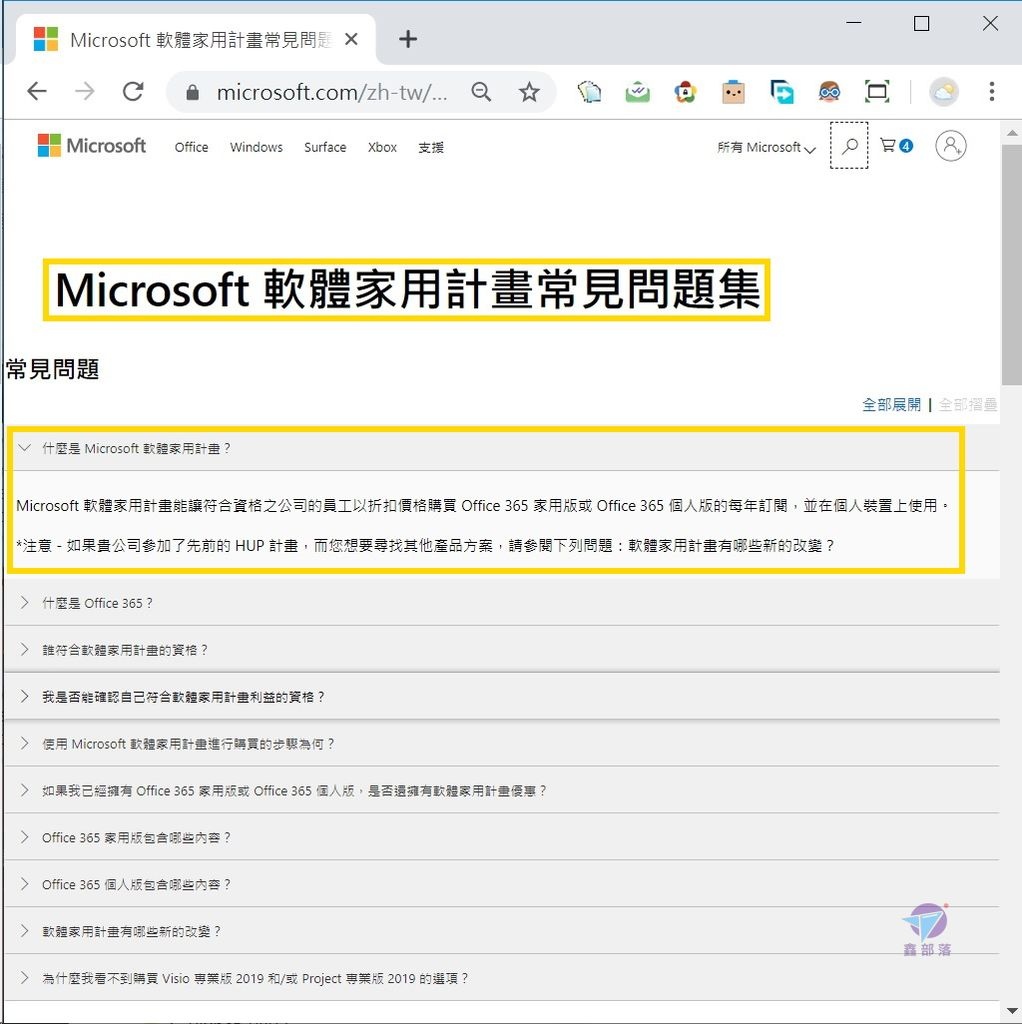This screenshot has width=1022, height=1024.
Task: Expand the 誰符合軟體家用計畫的資格 question
Action: click(502, 650)
